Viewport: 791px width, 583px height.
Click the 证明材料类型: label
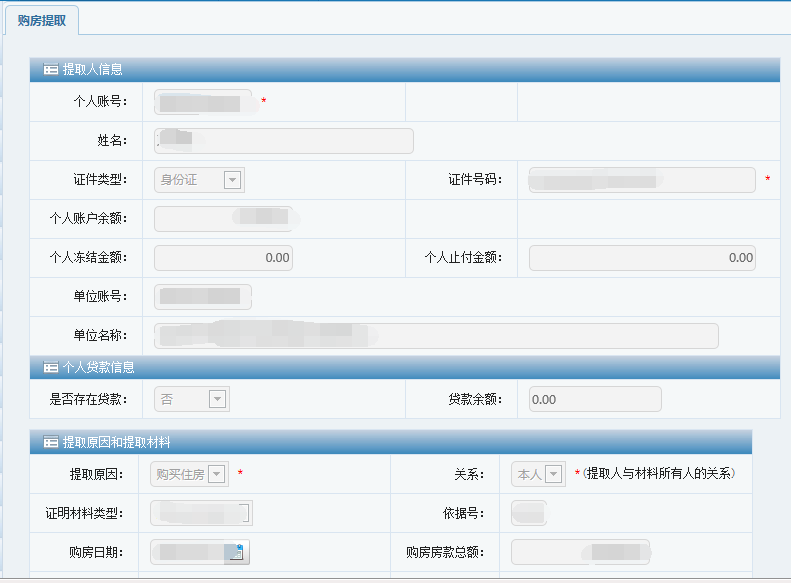click(84, 513)
